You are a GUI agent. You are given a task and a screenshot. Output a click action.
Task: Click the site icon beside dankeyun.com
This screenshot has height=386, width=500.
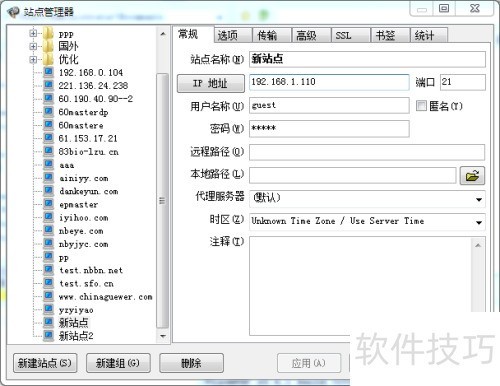49,191
